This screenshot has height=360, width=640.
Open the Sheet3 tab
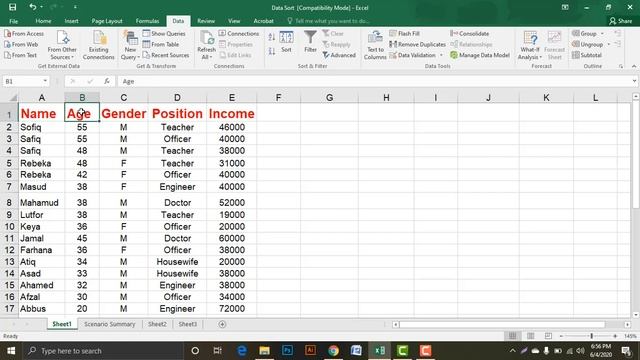(x=188, y=324)
